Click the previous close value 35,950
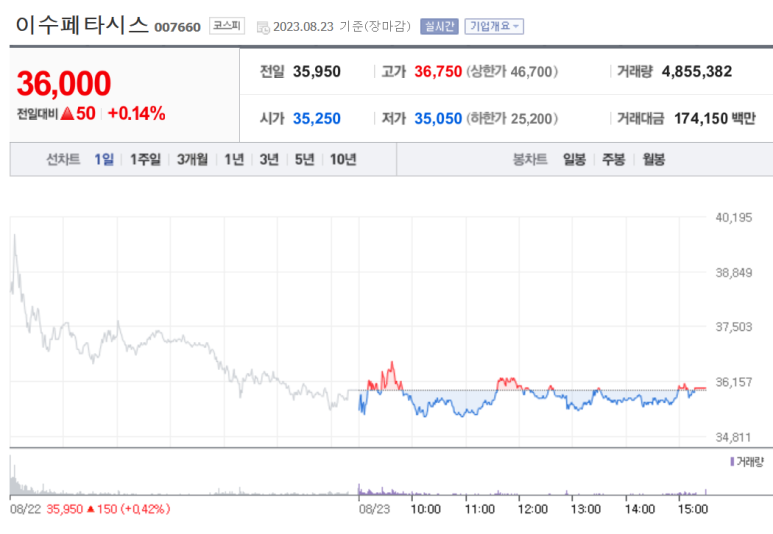 pyautogui.click(x=316, y=71)
